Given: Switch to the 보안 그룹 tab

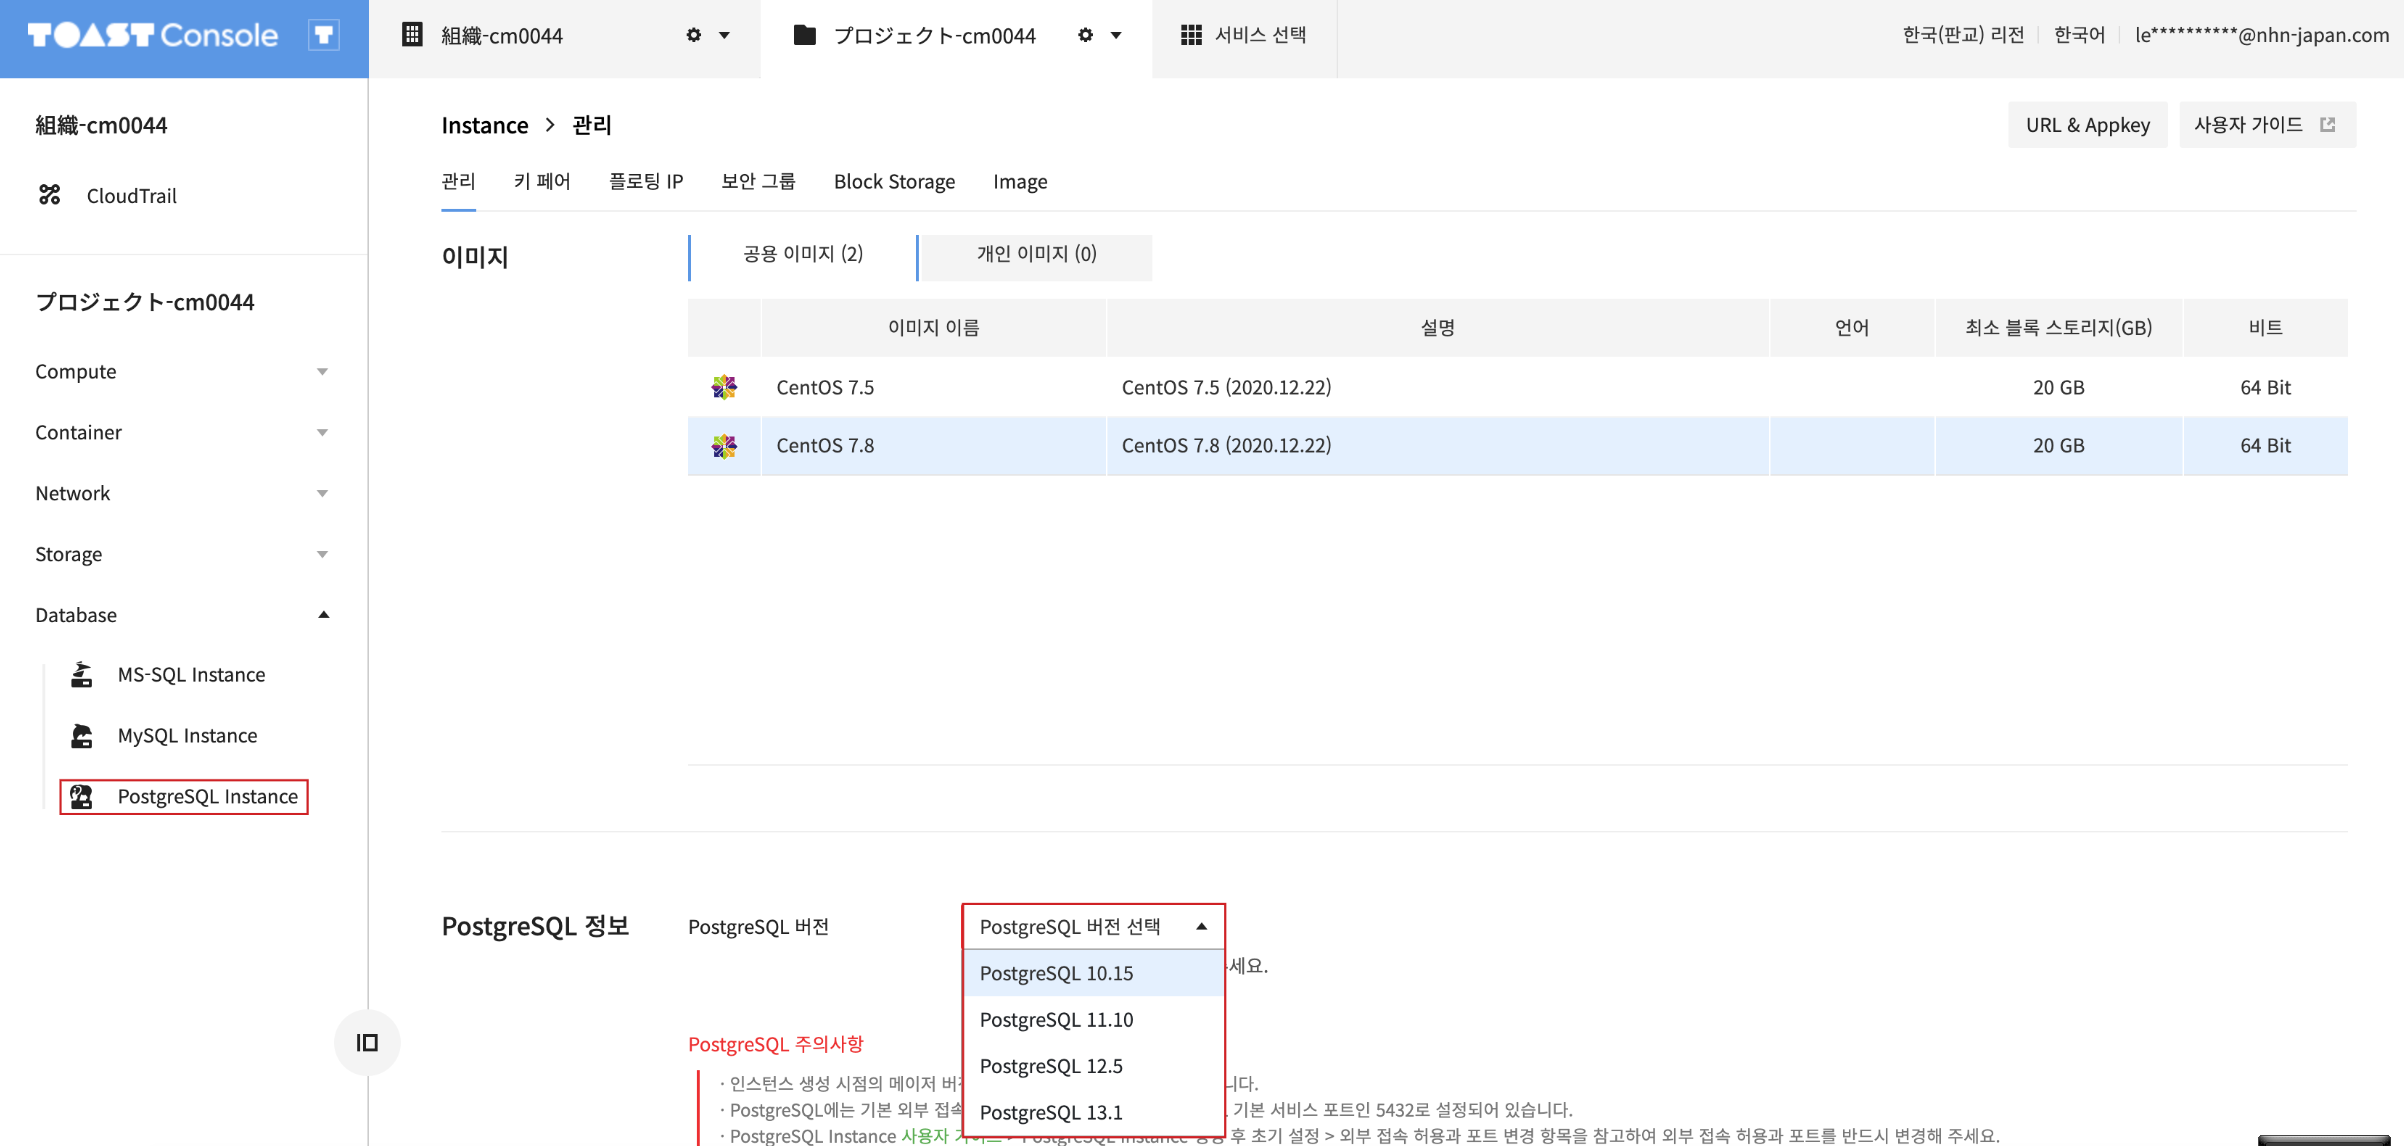Looking at the screenshot, I should 759,181.
